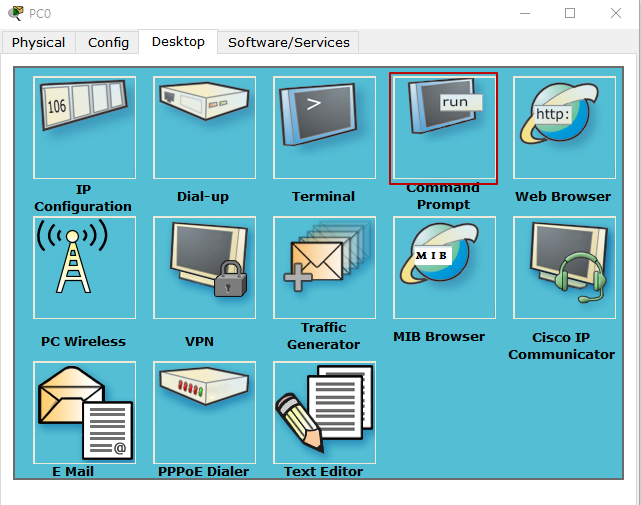Image resolution: width=641 pixels, height=505 pixels.
Task: Close the PC0 window
Action: tap(616, 13)
